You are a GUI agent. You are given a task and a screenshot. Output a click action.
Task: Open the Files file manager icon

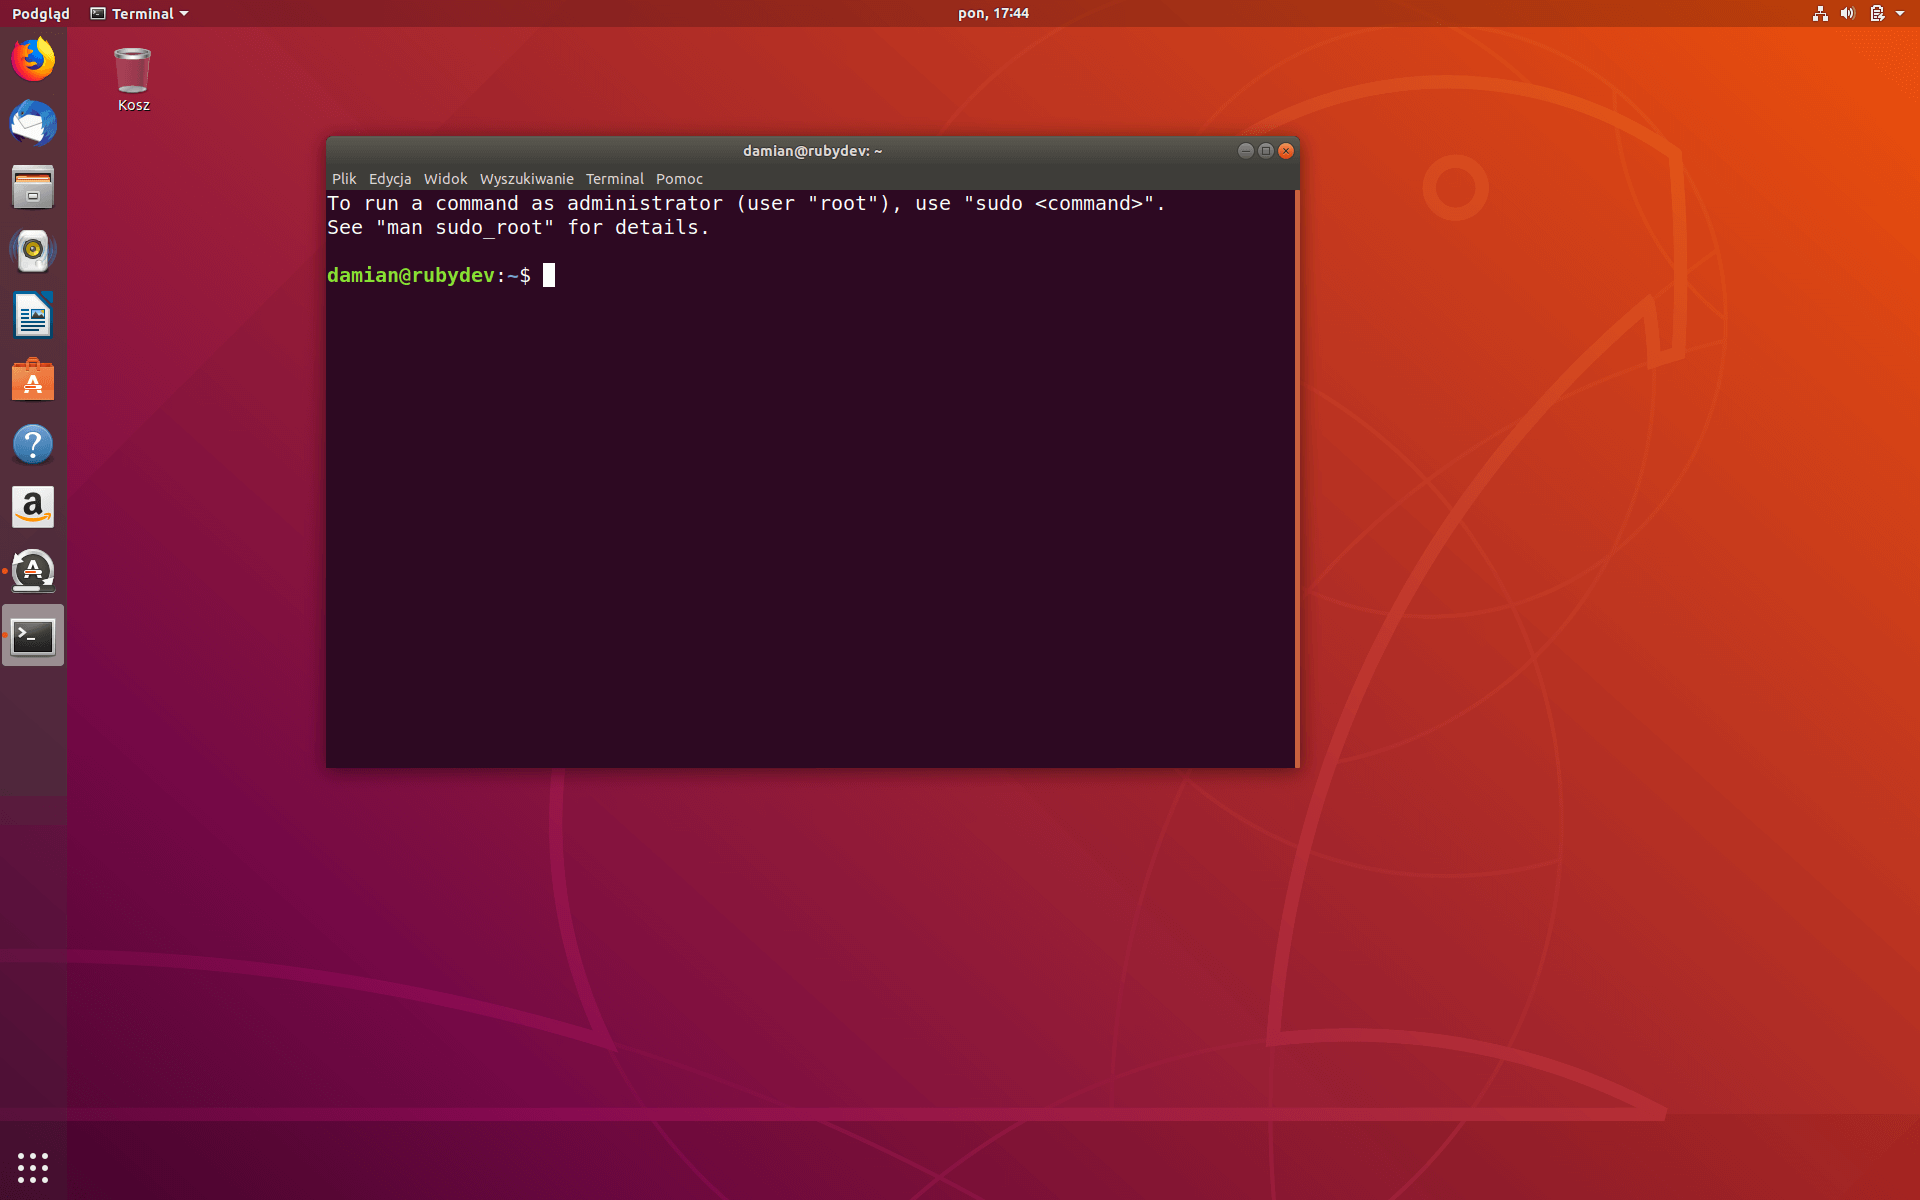pos(33,188)
